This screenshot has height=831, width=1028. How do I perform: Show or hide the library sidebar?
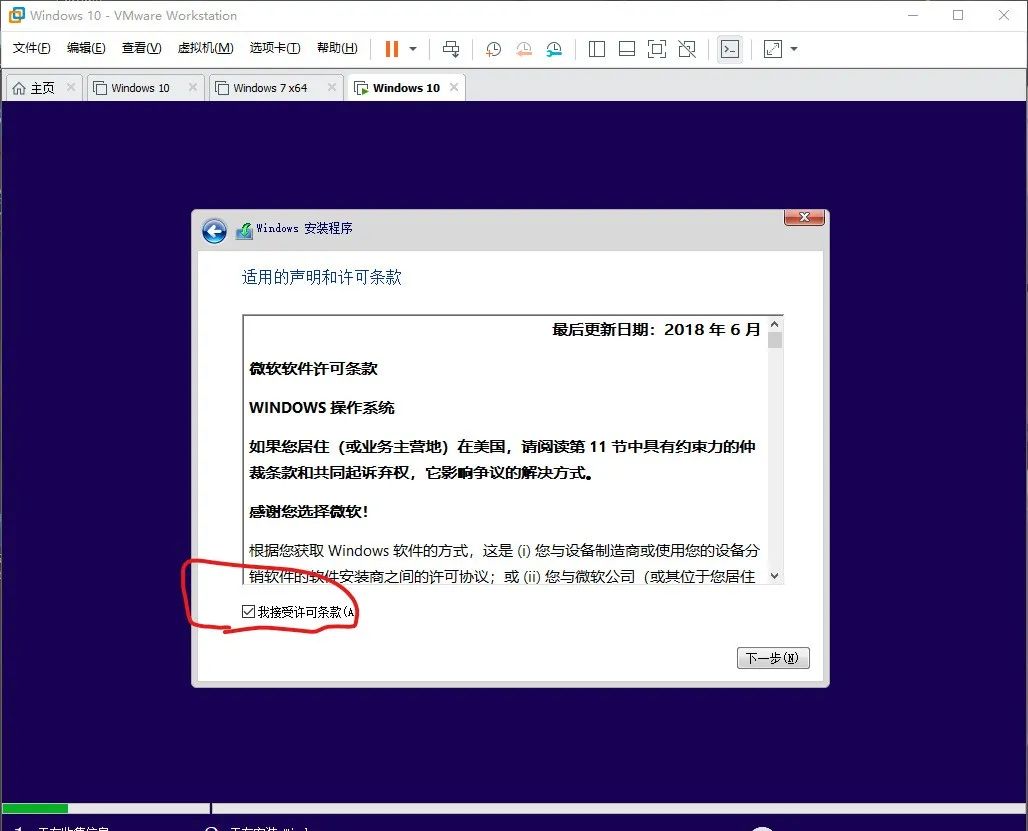point(595,48)
